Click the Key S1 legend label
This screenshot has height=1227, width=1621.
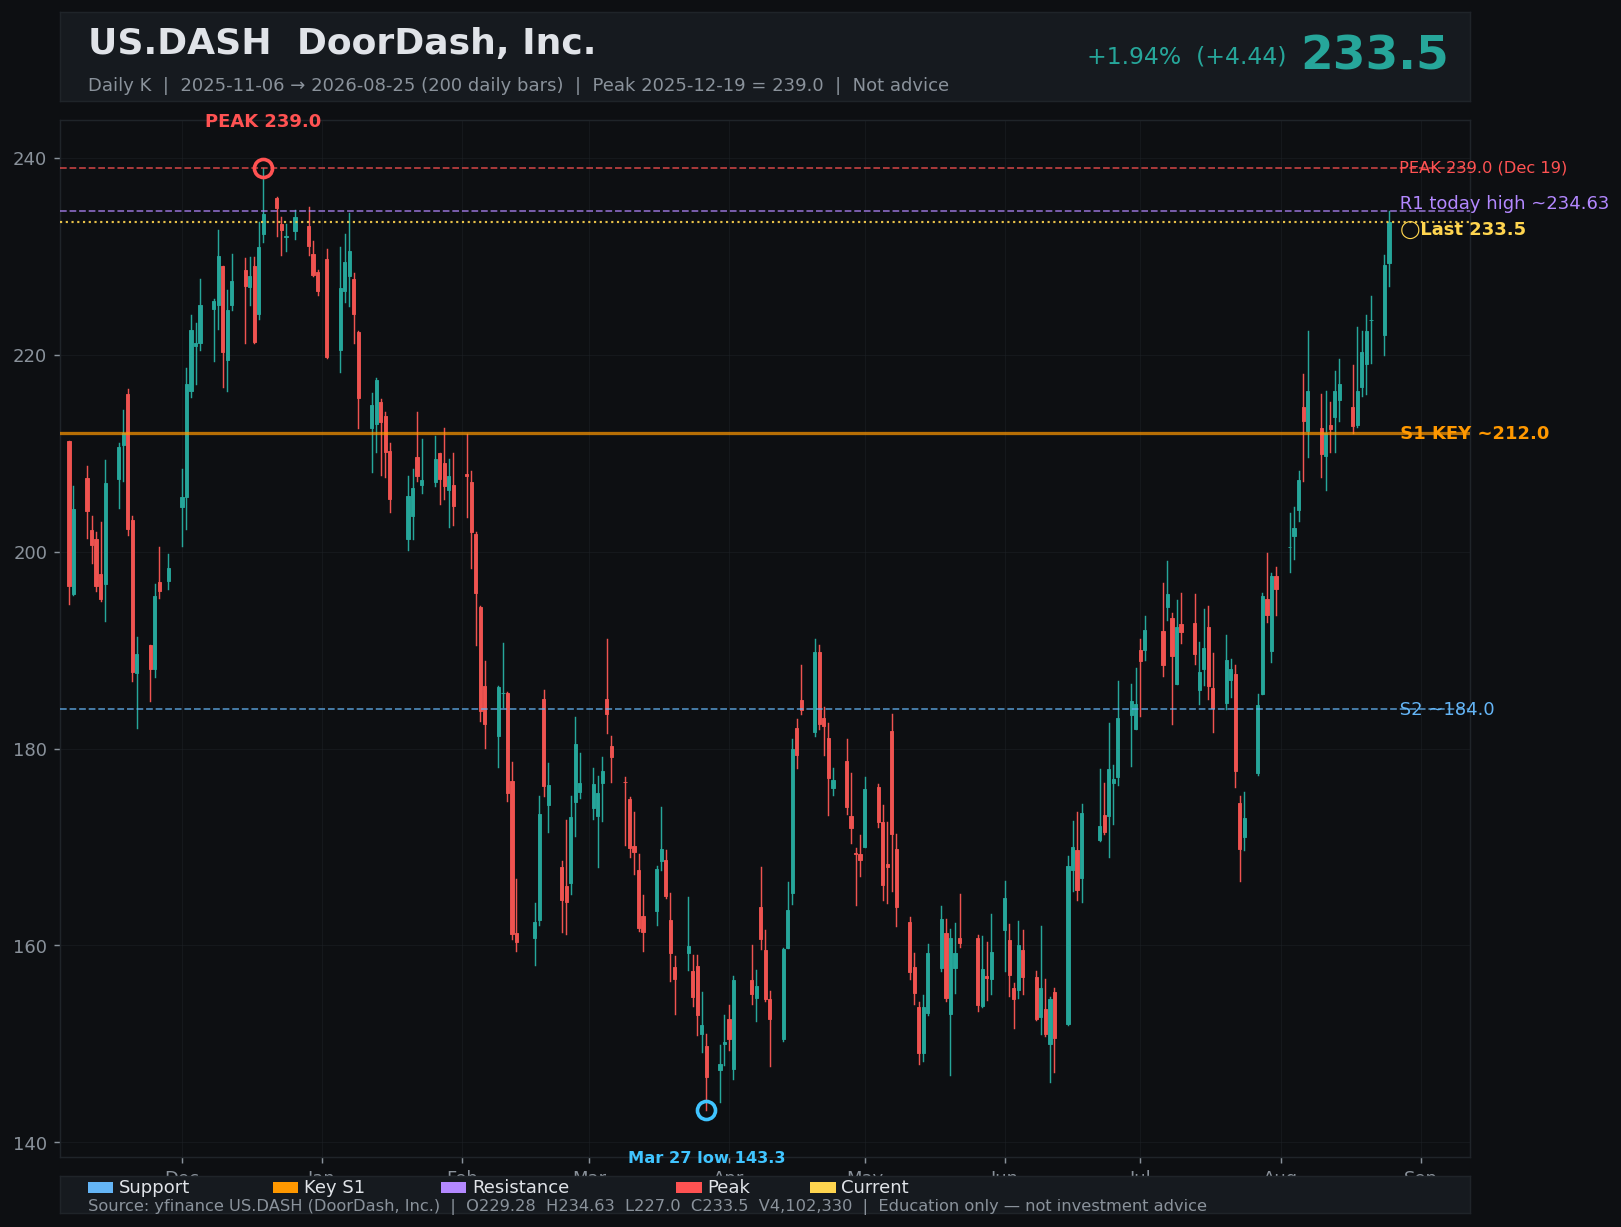coord(334,1187)
